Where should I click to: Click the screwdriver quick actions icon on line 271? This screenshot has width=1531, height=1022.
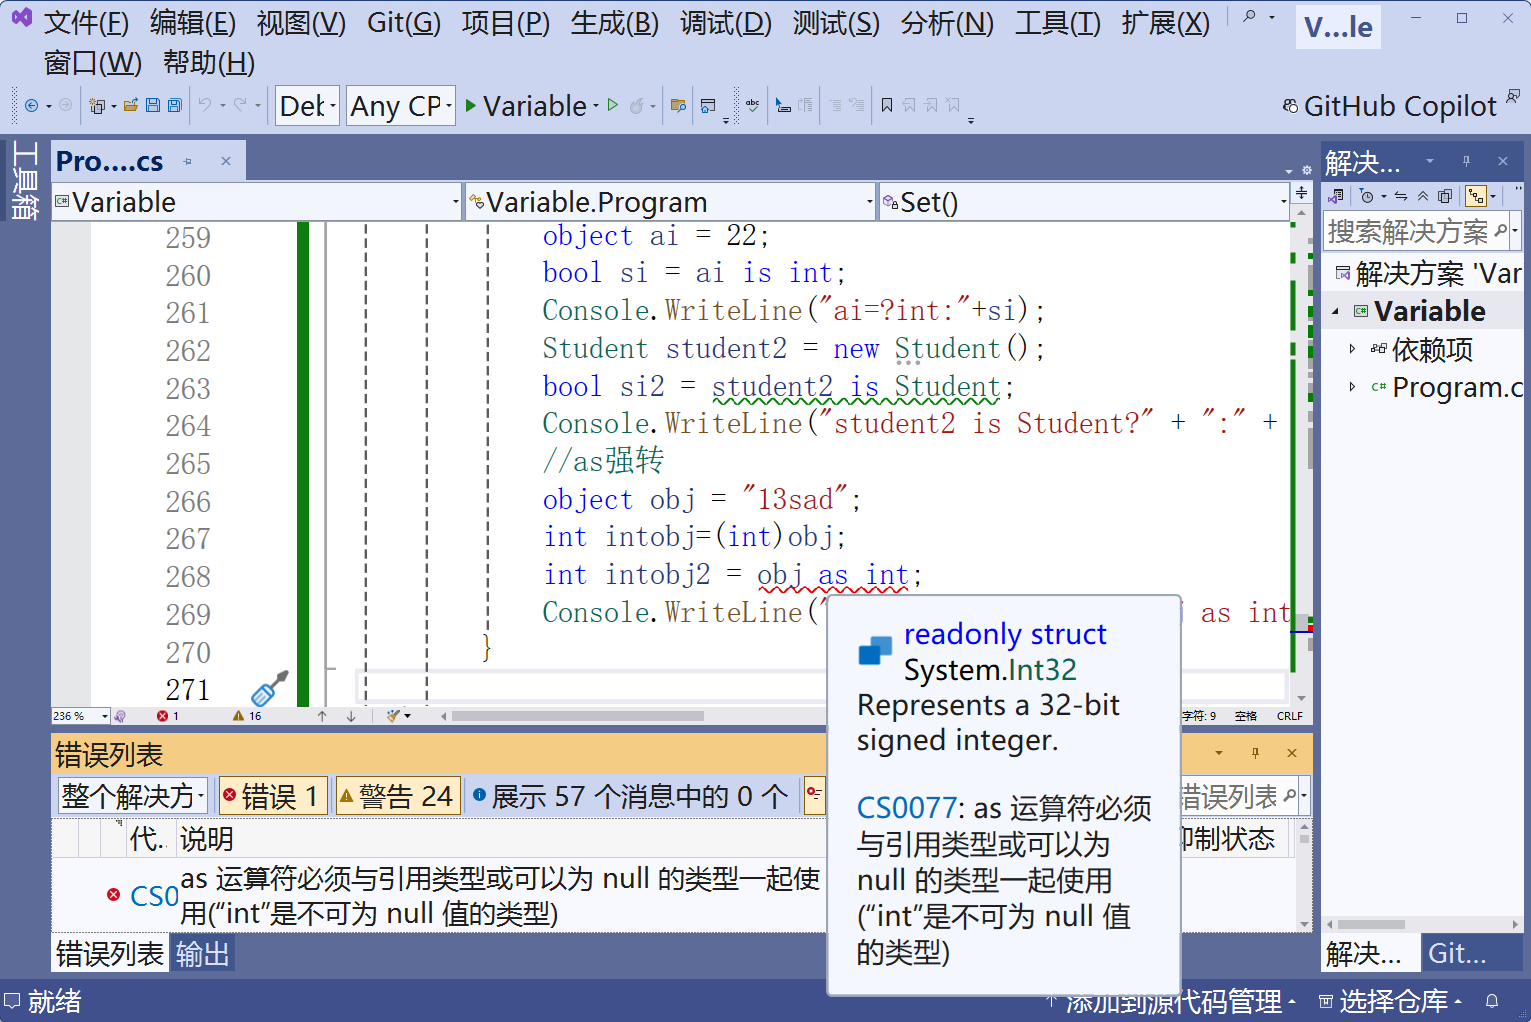tap(269, 687)
